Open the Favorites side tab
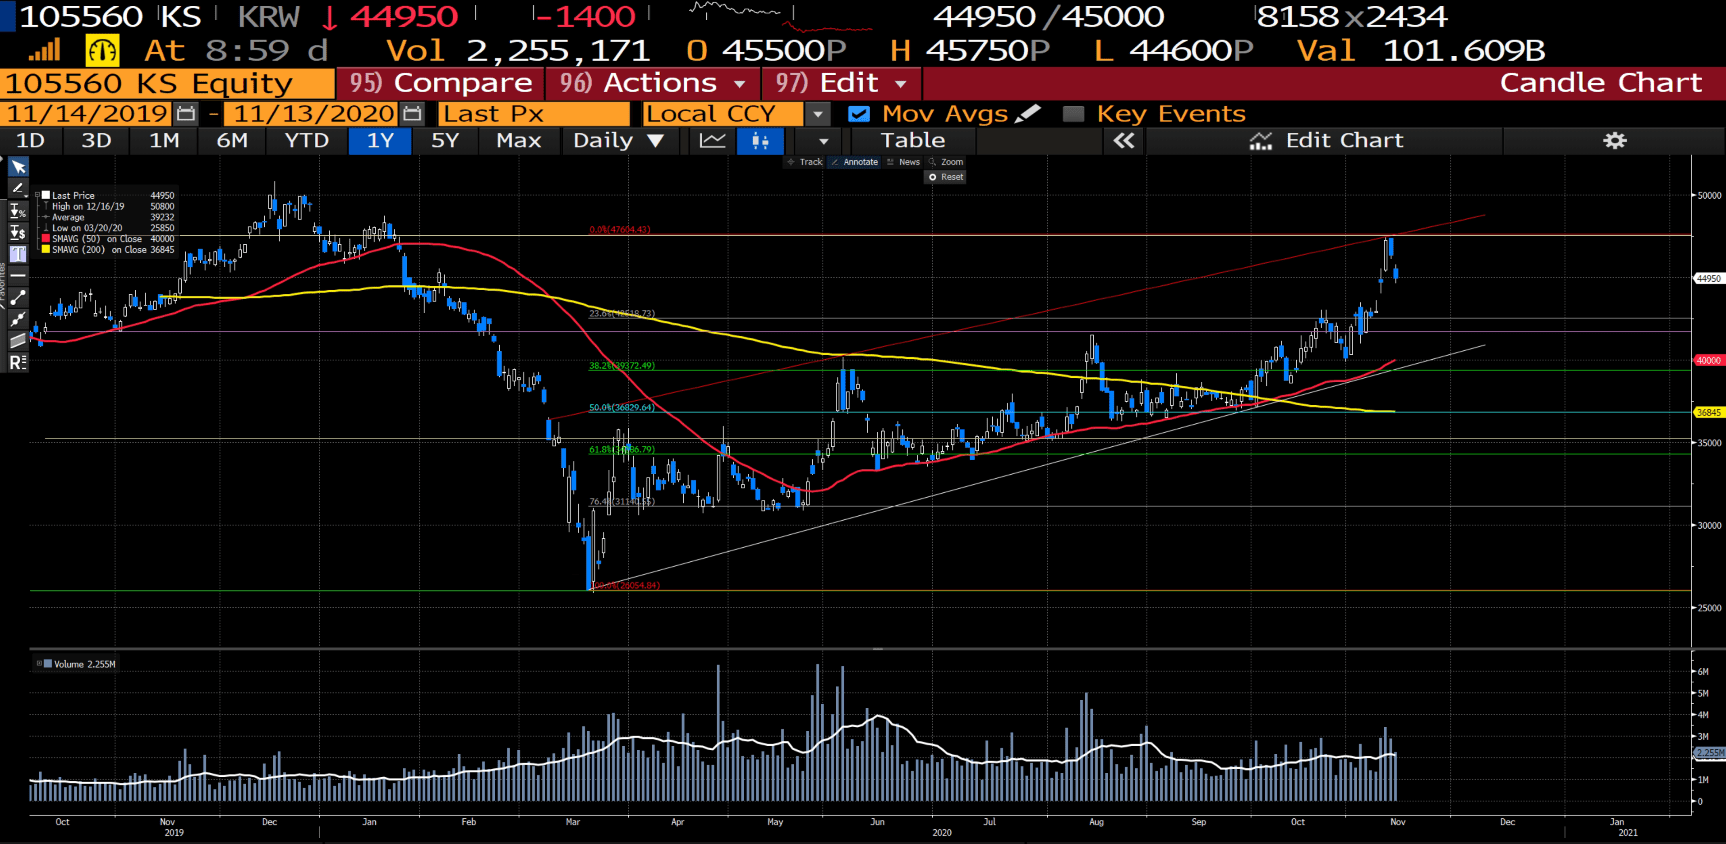This screenshot has width=1726, height=844. pyautogui.click(x=3, y=285)
